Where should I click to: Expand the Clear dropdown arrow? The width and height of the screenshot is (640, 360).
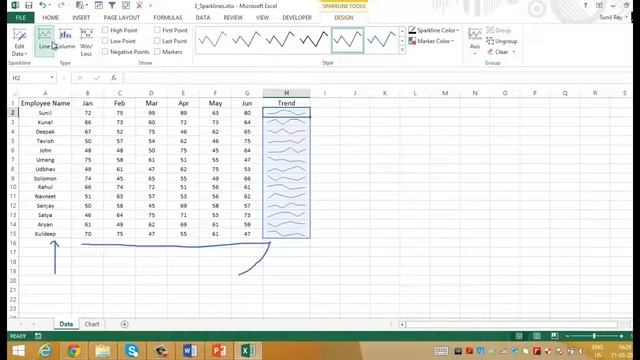514,52
